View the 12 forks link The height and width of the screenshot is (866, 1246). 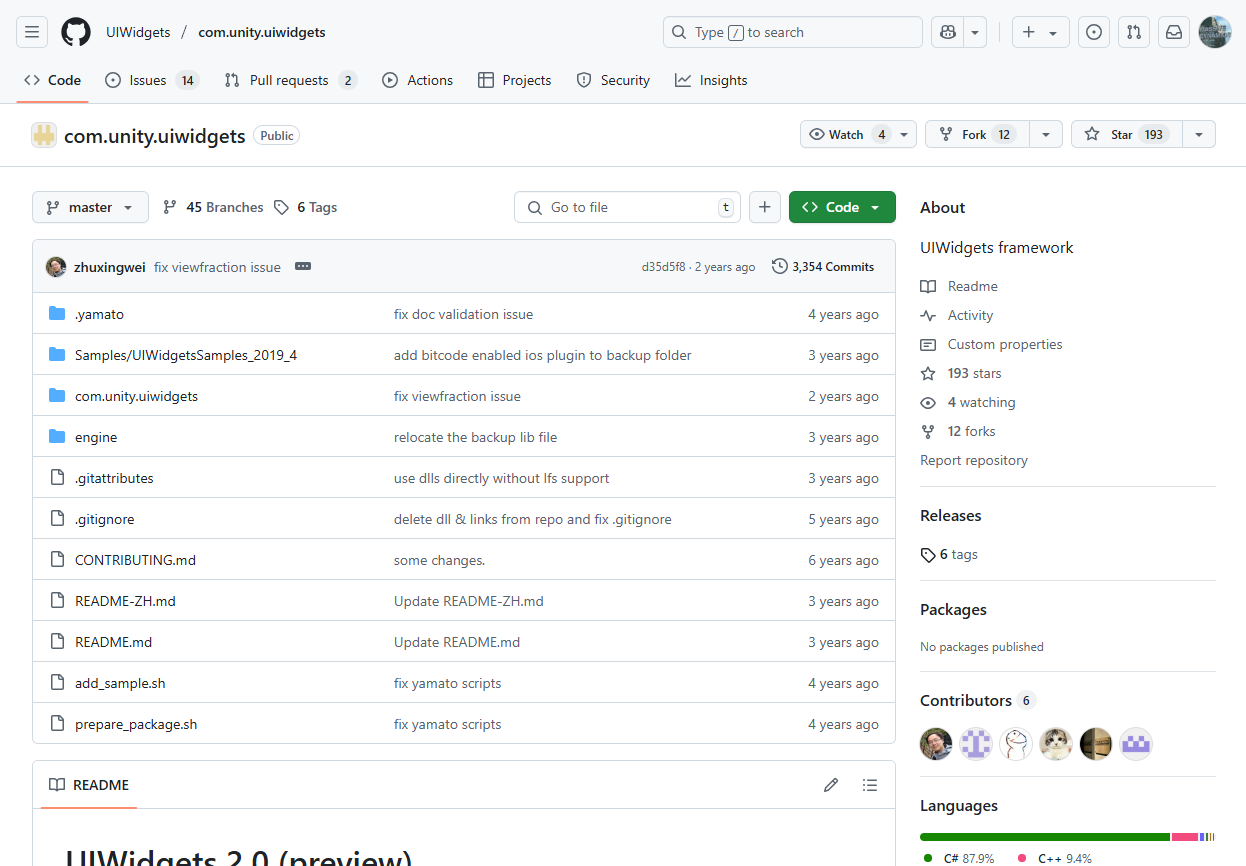pos(958,431)
